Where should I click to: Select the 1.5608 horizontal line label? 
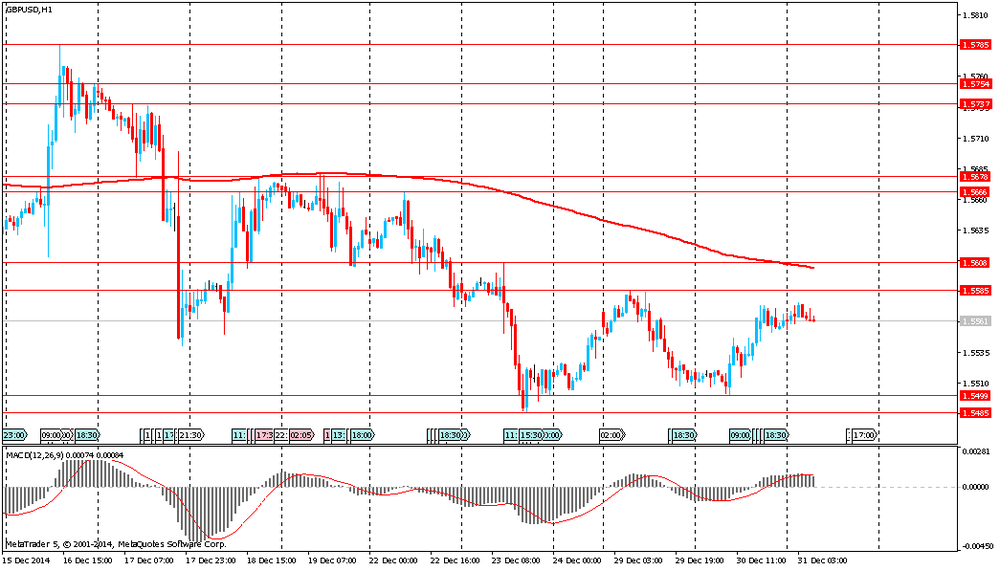coord(975,262)
